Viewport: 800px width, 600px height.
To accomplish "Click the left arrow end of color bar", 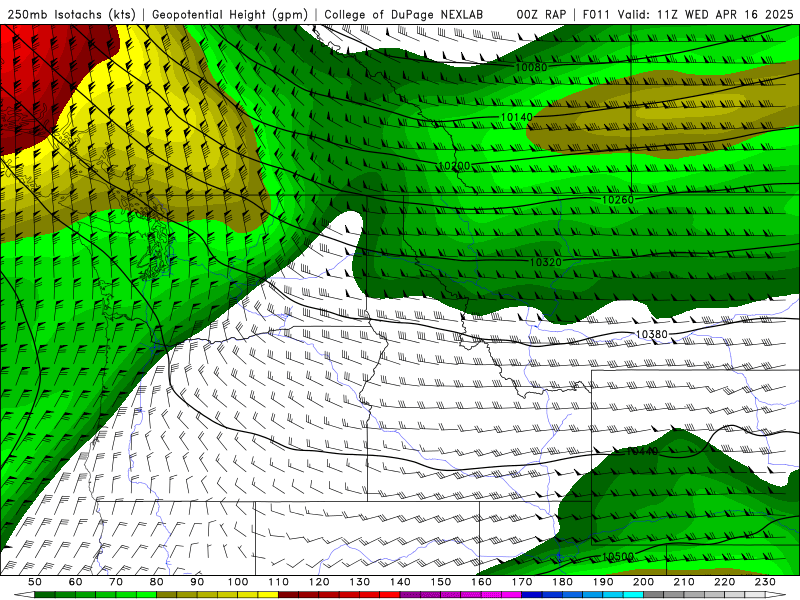I will (24, 595).
